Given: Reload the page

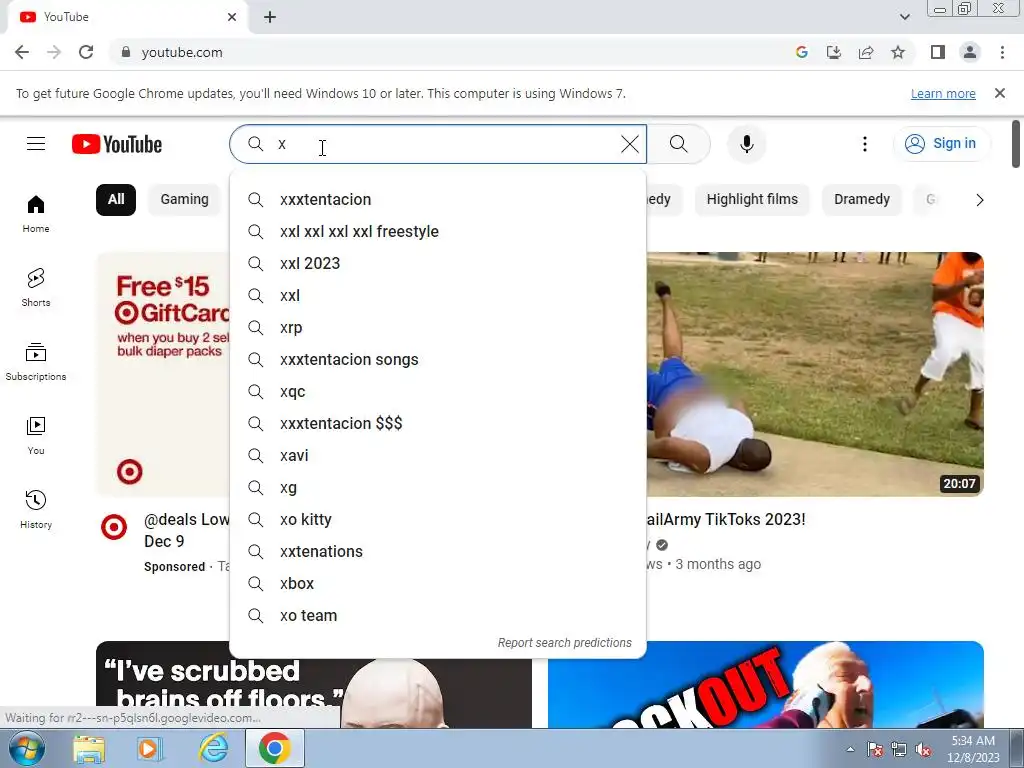Looking at the screenshot, I should click(86, 52).
